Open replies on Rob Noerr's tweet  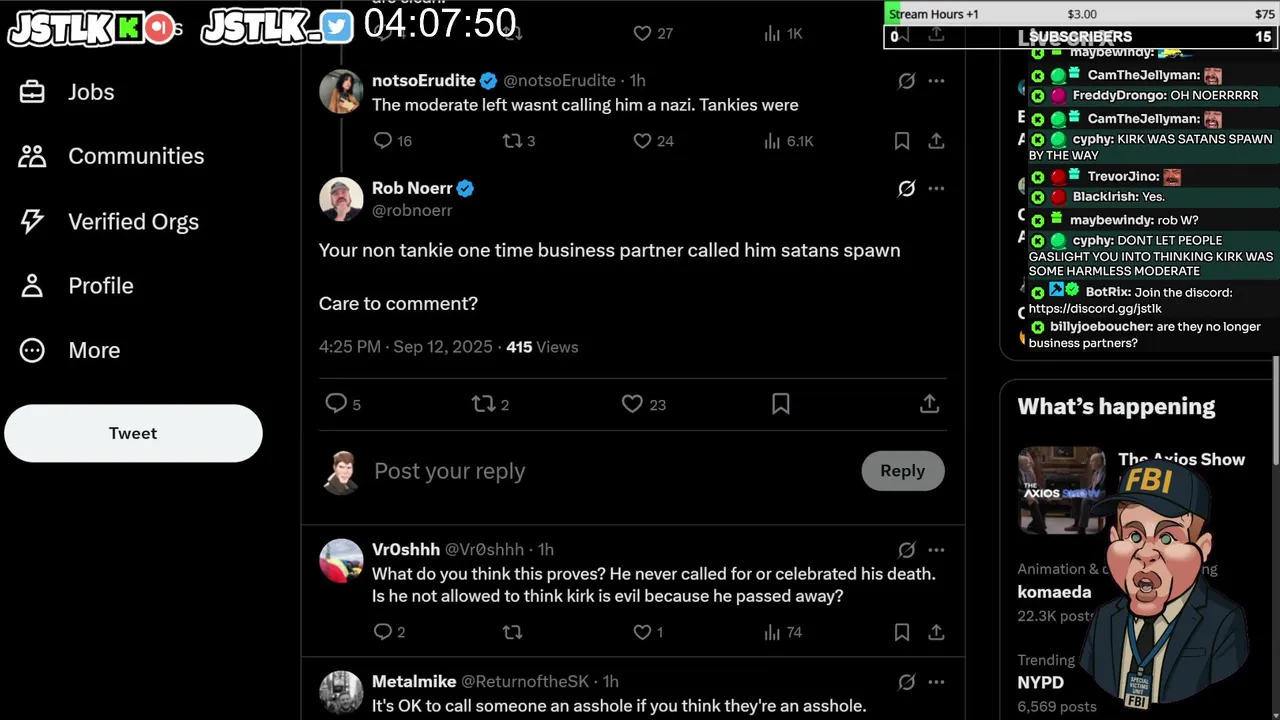343,404
